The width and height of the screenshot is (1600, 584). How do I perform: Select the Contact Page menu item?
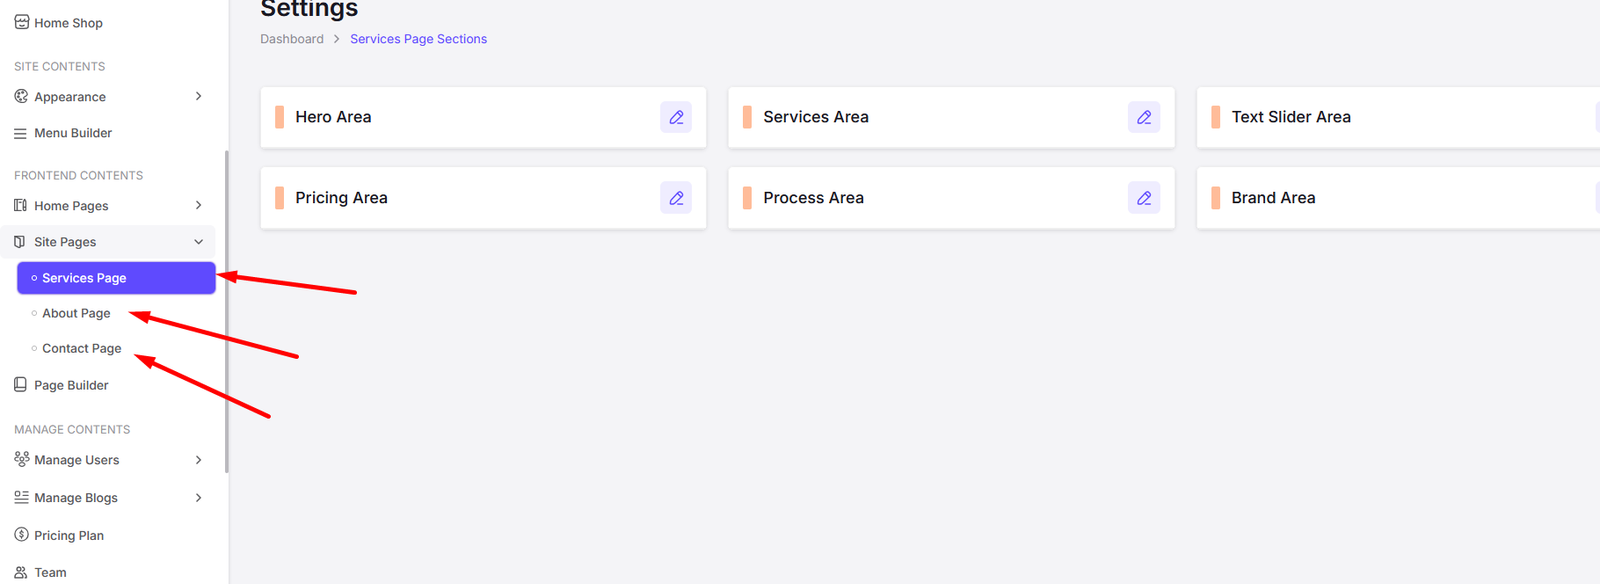tap(81, 348)
